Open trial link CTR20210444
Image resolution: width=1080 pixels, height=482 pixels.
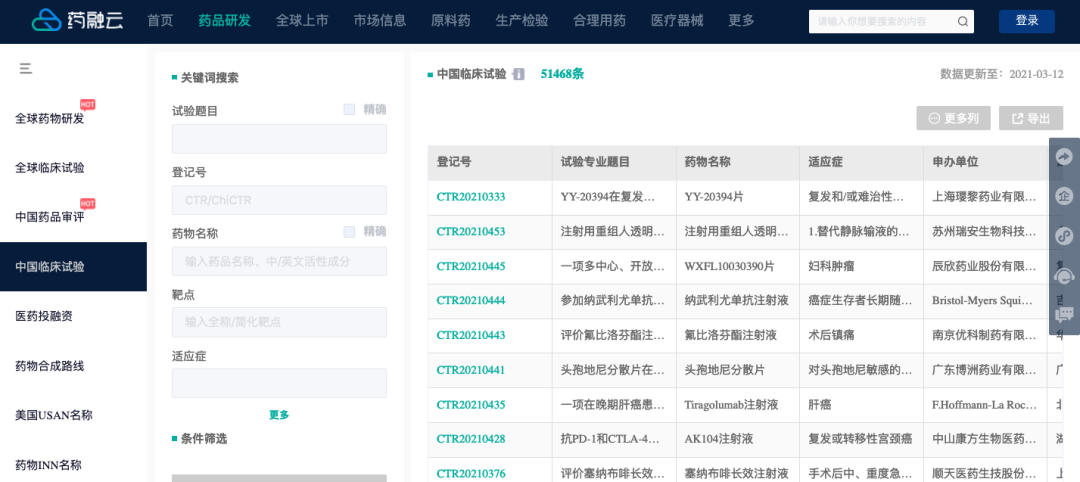[471, 300]
